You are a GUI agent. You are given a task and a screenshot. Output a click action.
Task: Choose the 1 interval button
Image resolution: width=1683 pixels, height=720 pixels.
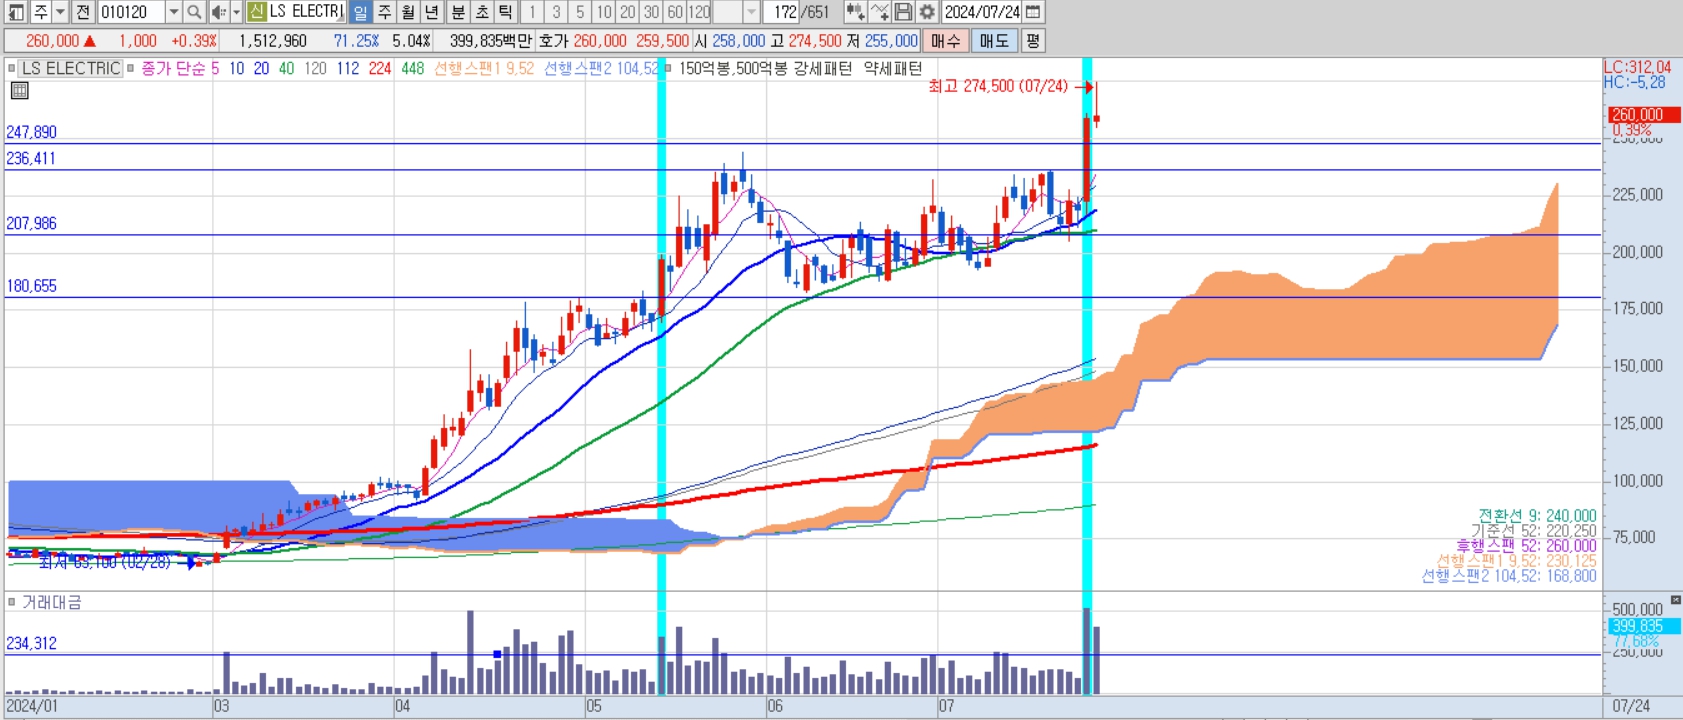tap(532, 12)
